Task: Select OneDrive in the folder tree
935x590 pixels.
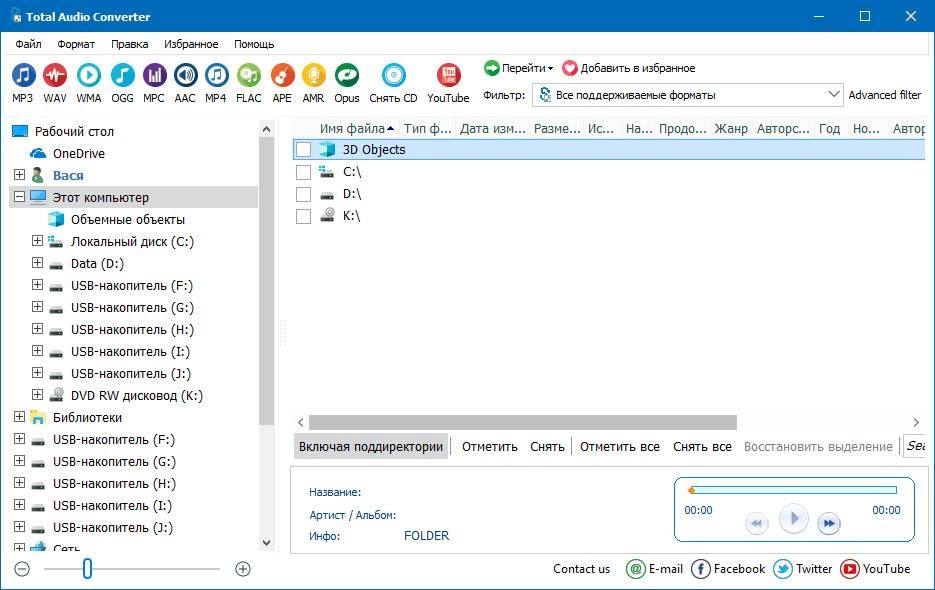Action: point(79,154)
